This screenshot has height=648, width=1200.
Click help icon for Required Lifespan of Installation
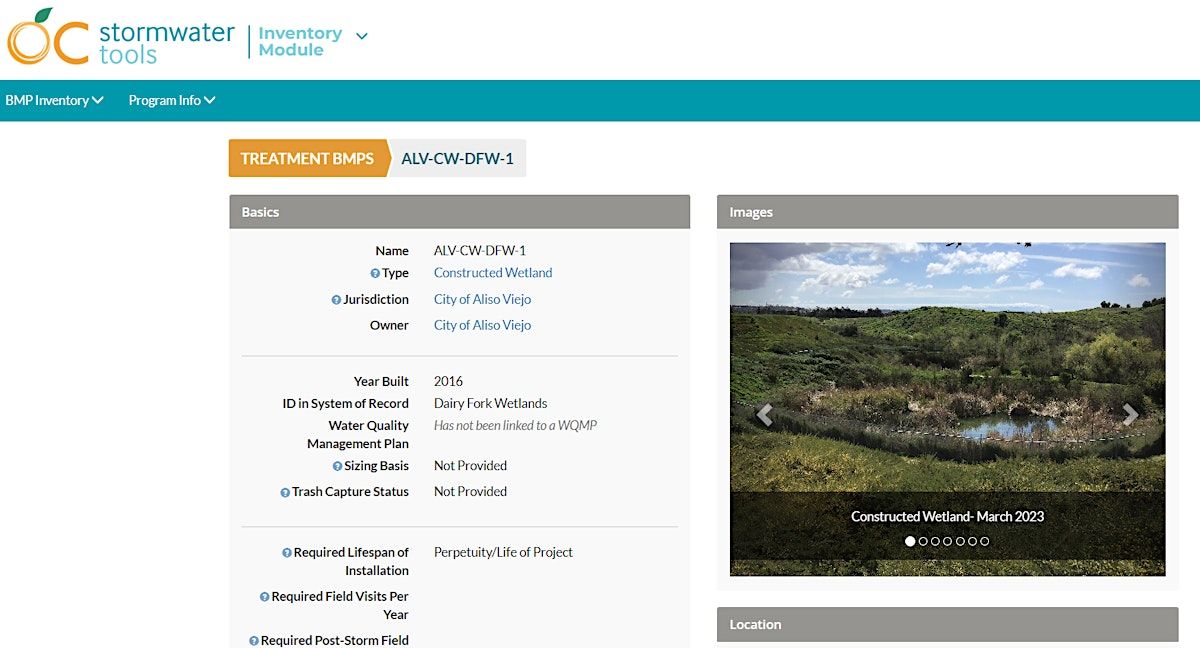tap(287, 553)
